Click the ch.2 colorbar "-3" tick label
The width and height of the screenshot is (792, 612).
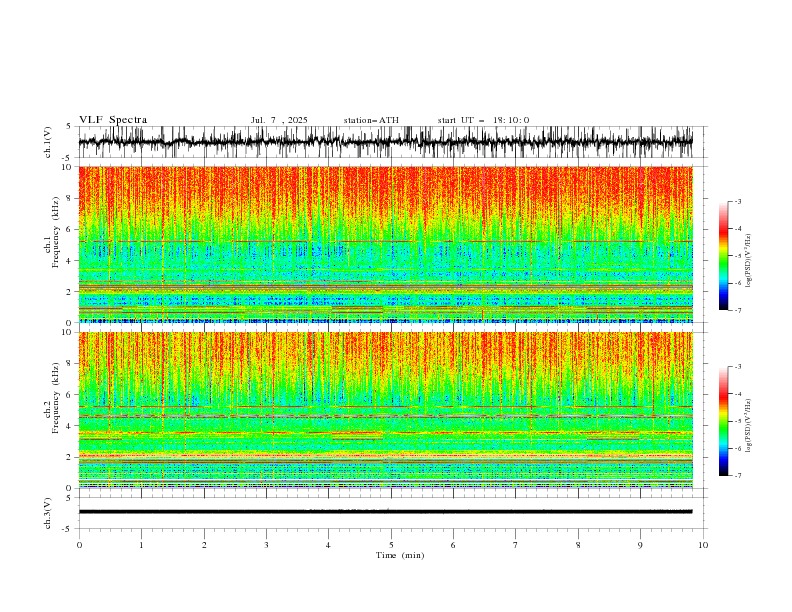point(738,367)
